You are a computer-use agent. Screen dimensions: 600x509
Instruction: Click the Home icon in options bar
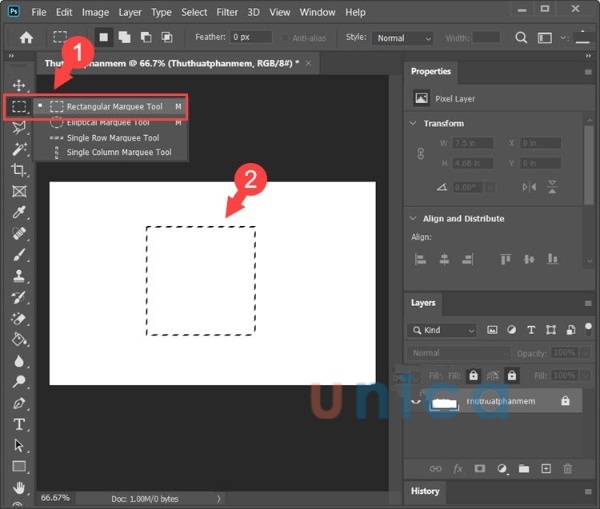click(26, 38)
